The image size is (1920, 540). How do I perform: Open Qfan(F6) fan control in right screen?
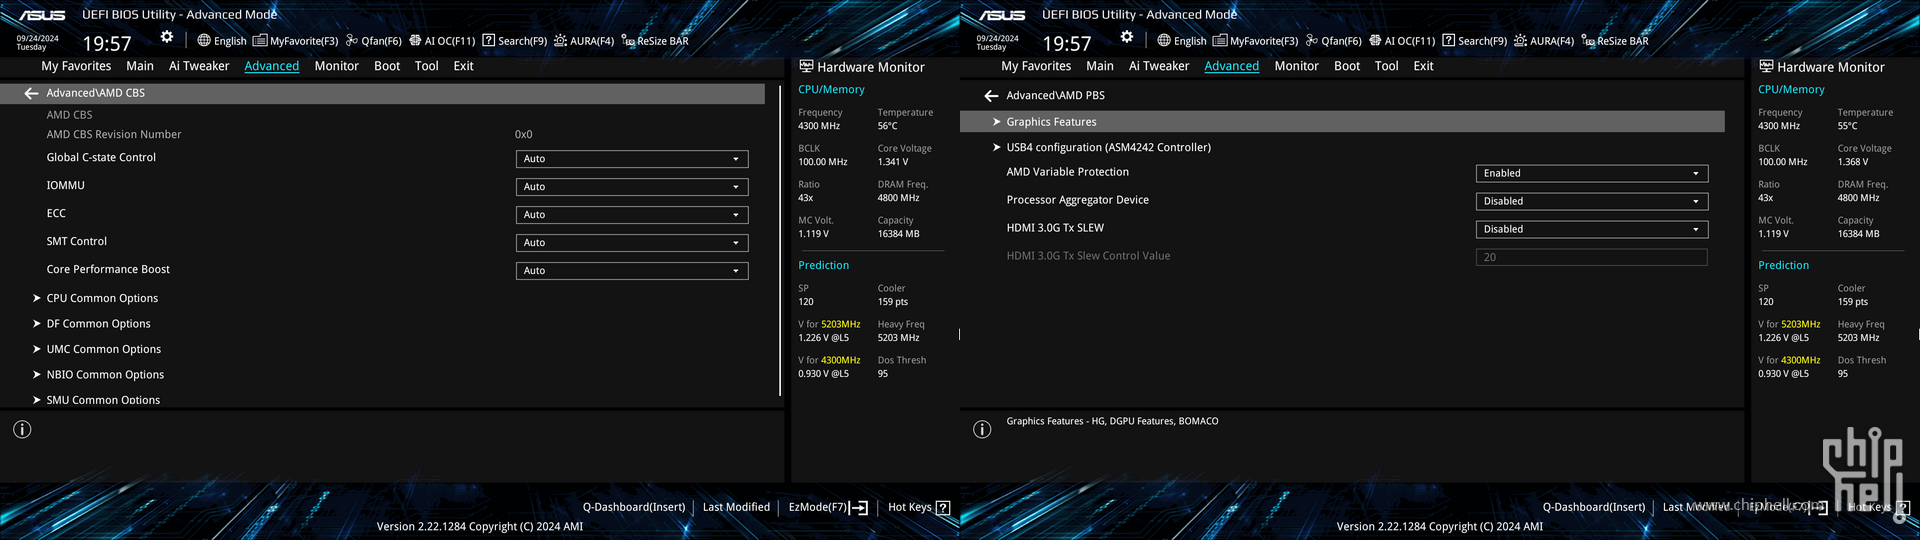click(x=1334, y=41)
